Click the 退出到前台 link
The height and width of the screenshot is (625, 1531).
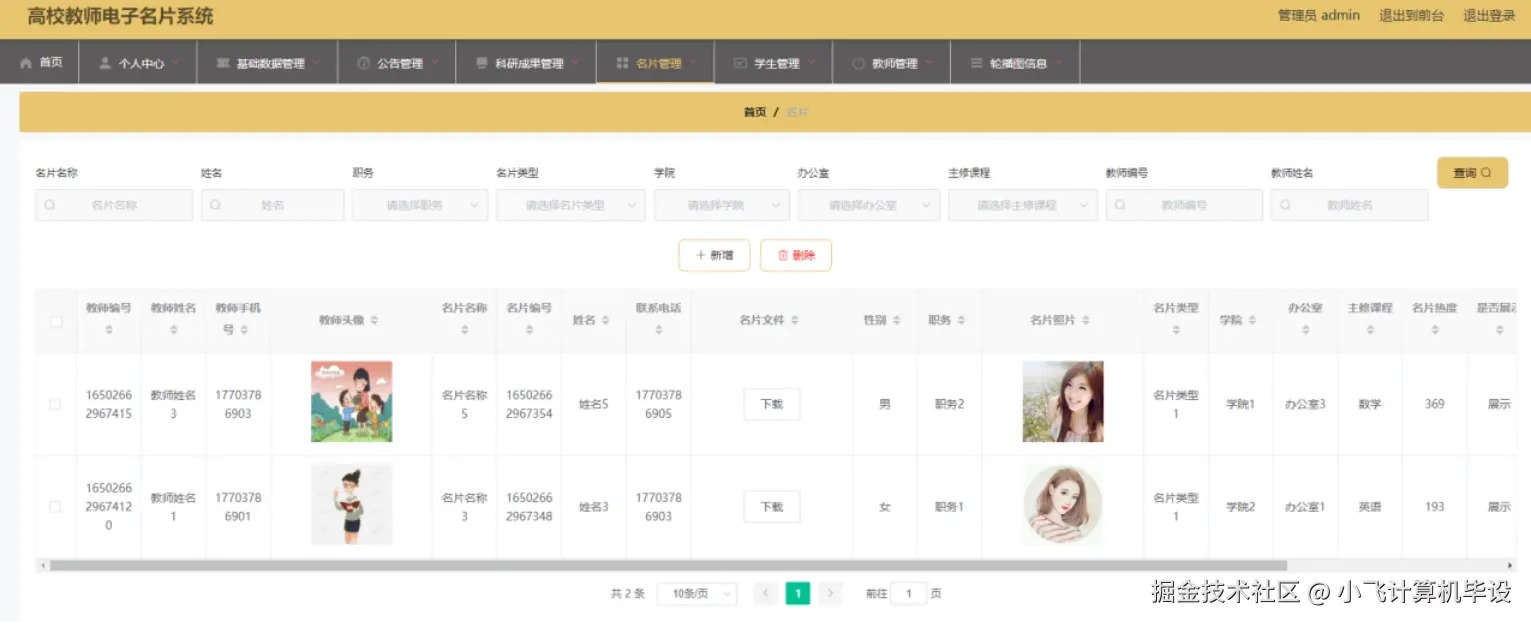coord(1411,15)
